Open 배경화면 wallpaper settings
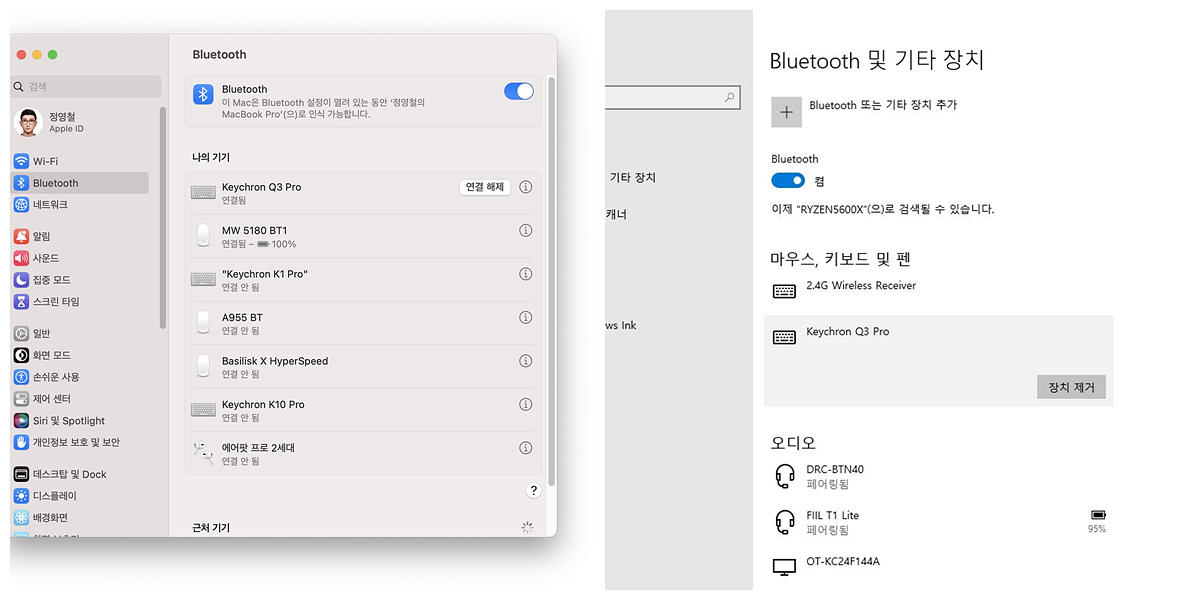Viewport: 1200px width, 600px height. pyautogui.click(x=80, y=518)
